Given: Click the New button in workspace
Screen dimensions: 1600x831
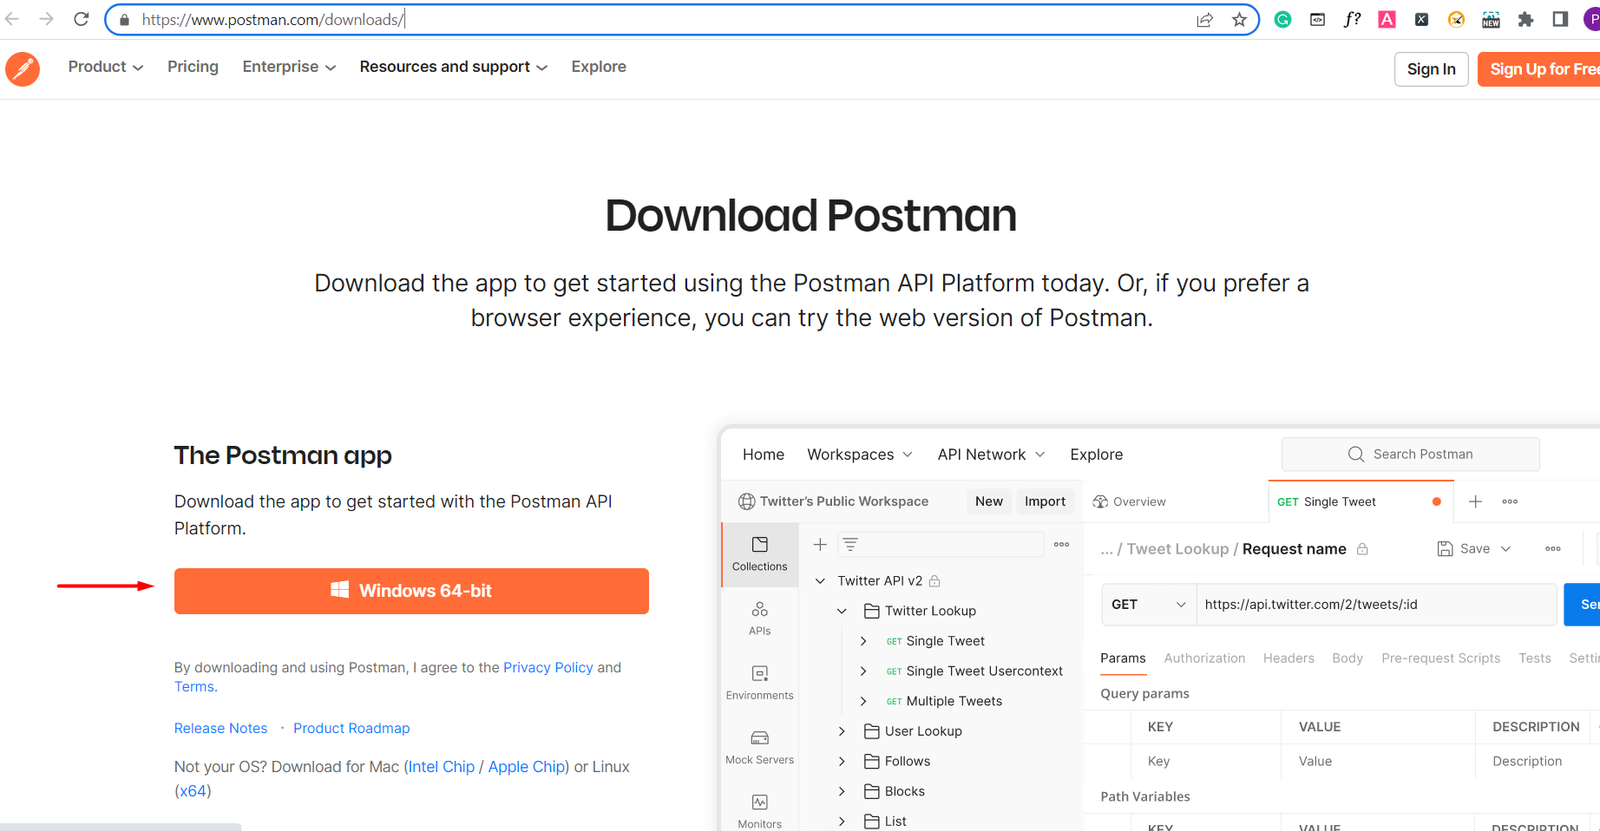Looking at the screenshot, I should click(989, 501).
